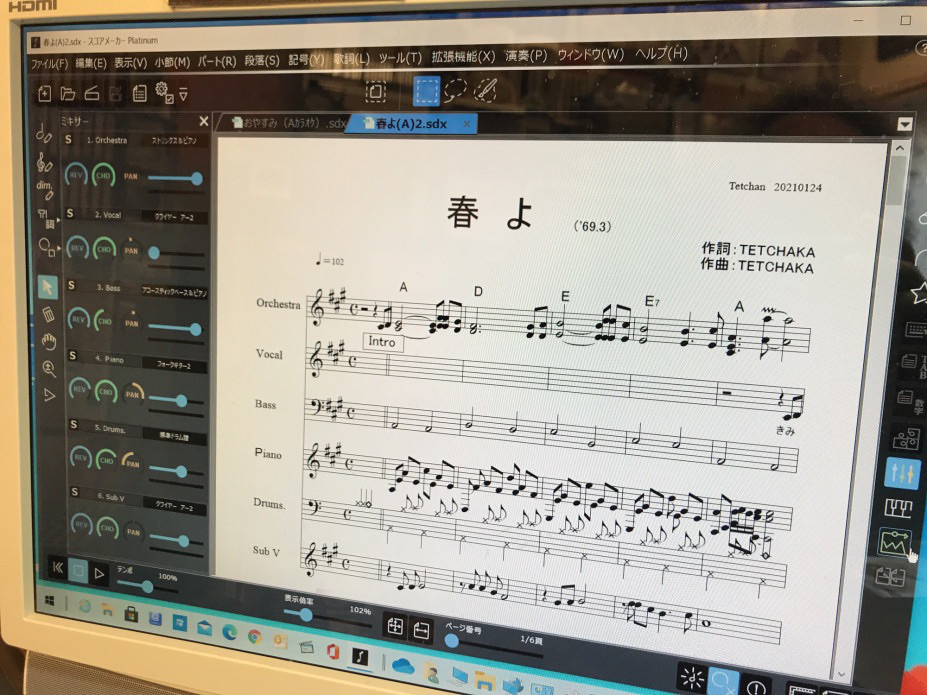Image resolution: width=927 pixels, height=695 pixels.
Task: Open the graph editor panel icon
Action: tap(894, 542)
